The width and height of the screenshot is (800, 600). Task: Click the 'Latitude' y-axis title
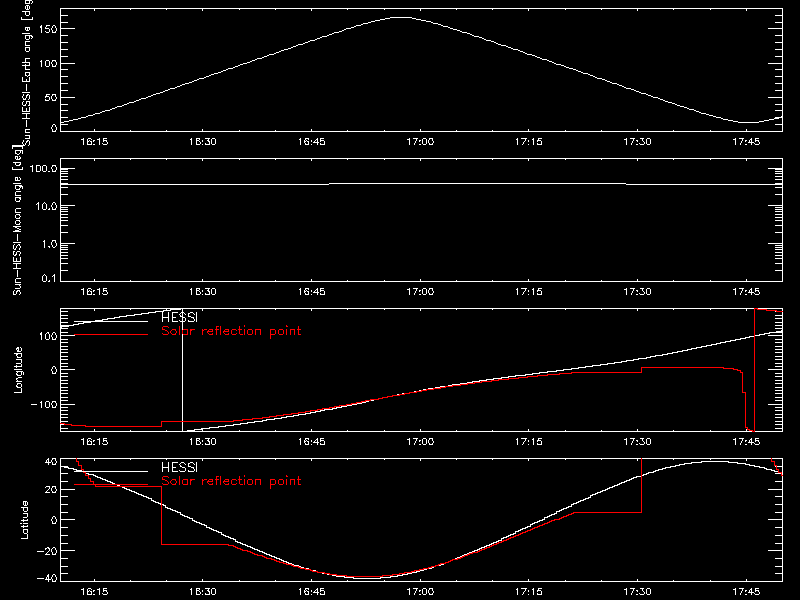tap(24, 520)
